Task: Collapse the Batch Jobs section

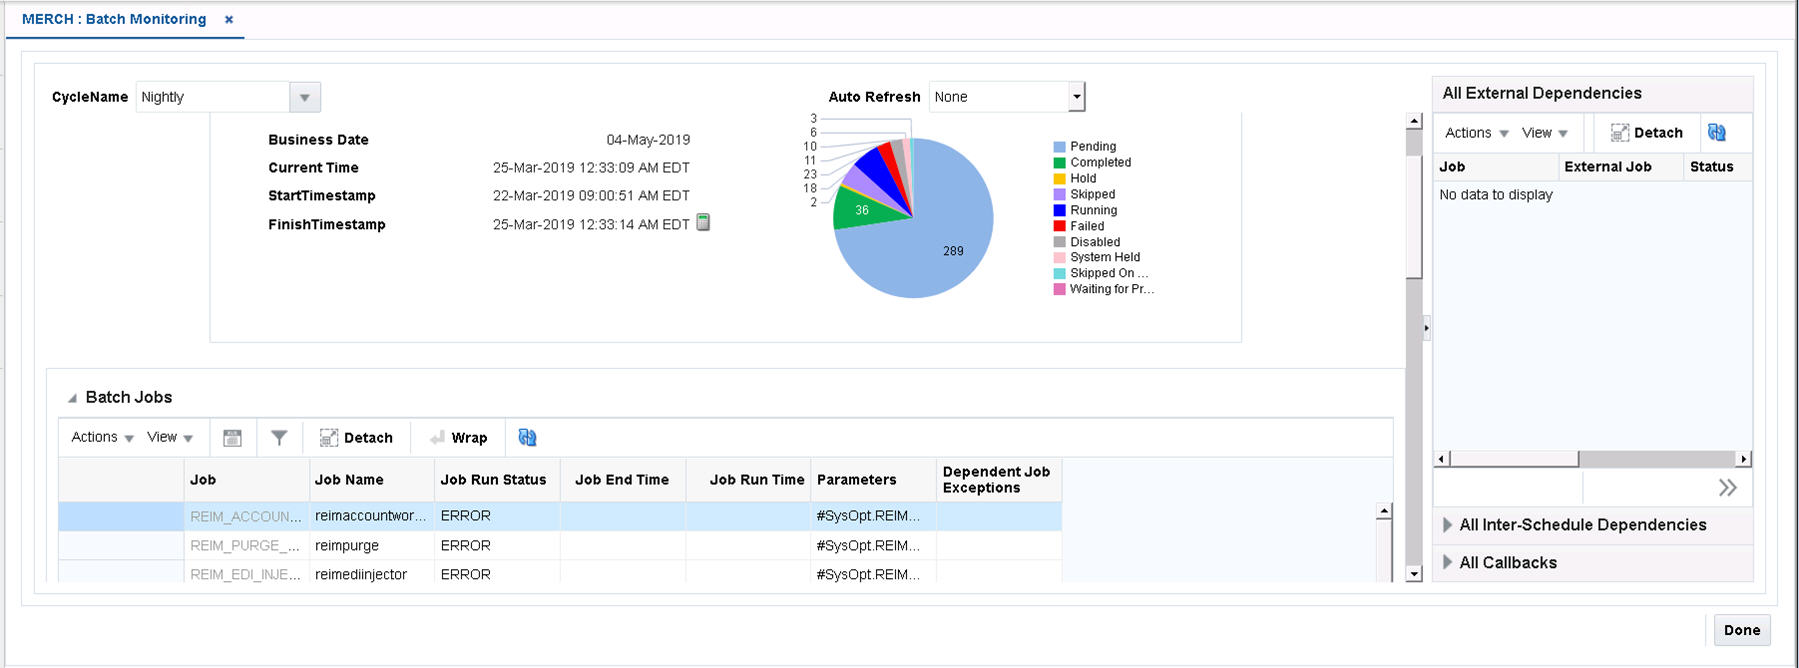Action: [x=72, y=398]
